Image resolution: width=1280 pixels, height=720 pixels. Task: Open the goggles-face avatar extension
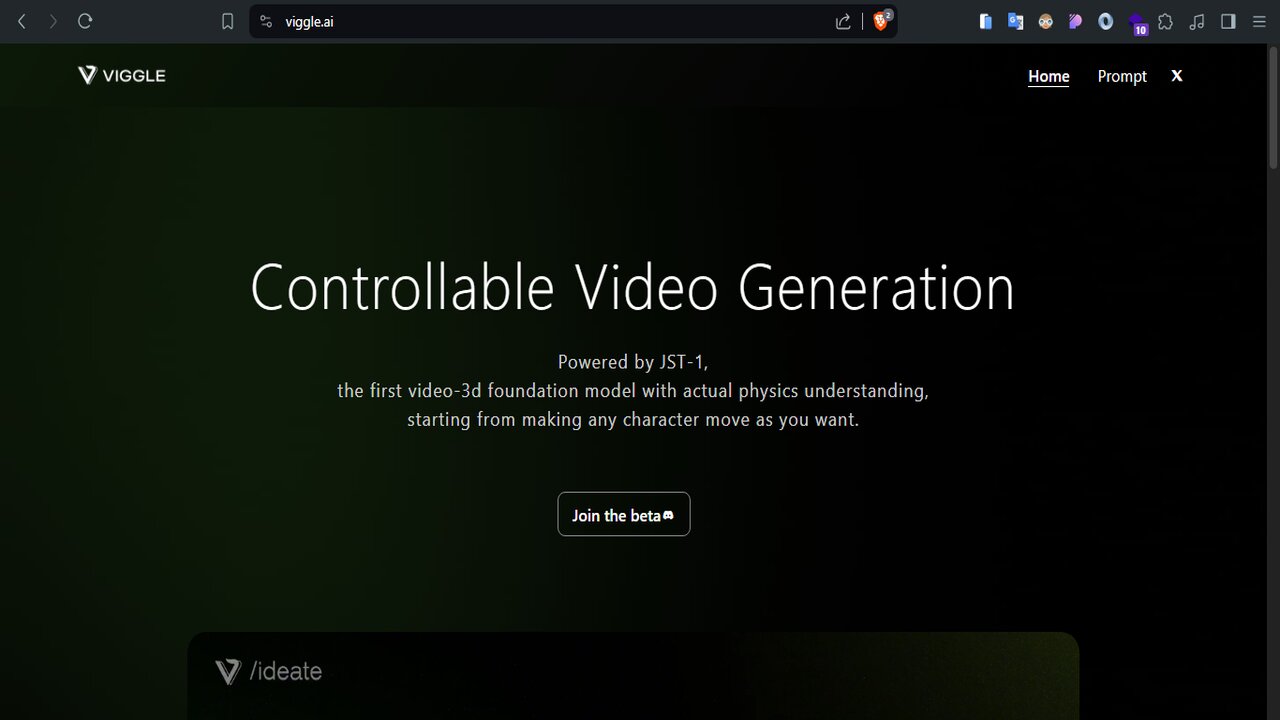tap(1046, 21)
